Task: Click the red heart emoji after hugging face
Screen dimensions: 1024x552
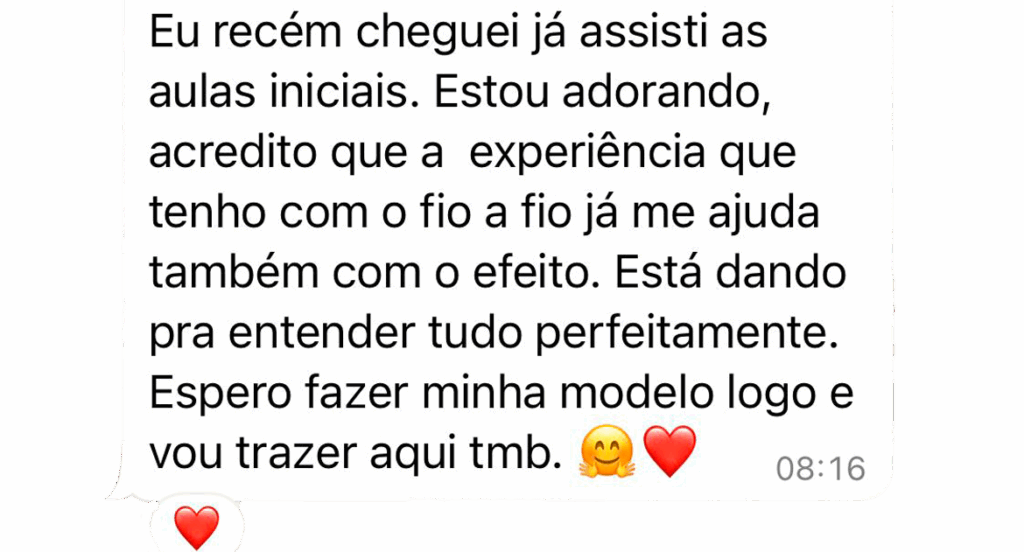Action: coord(669,451)
